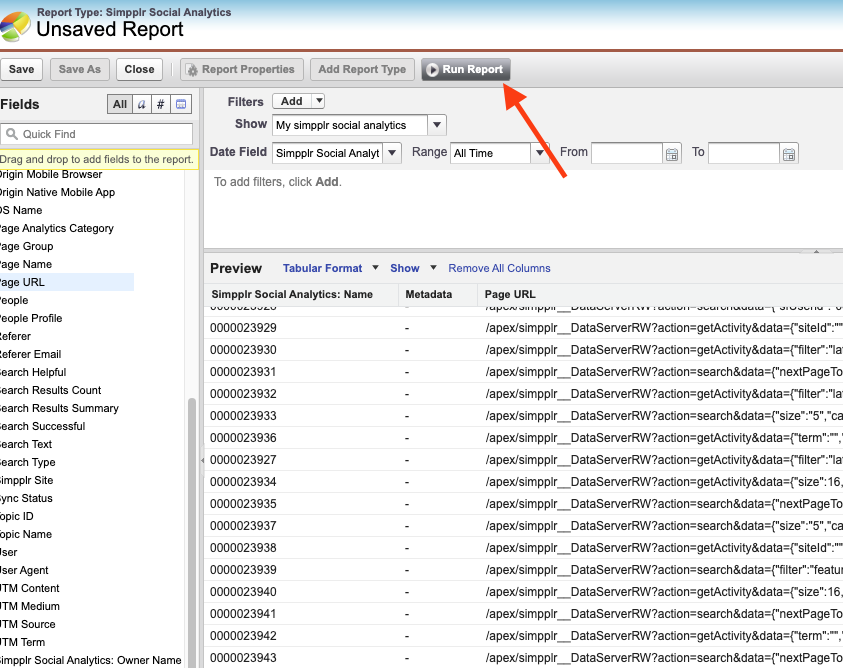The image size is (843, 668).
Task: Click Remove All Columns link
Action: (499, 268)
